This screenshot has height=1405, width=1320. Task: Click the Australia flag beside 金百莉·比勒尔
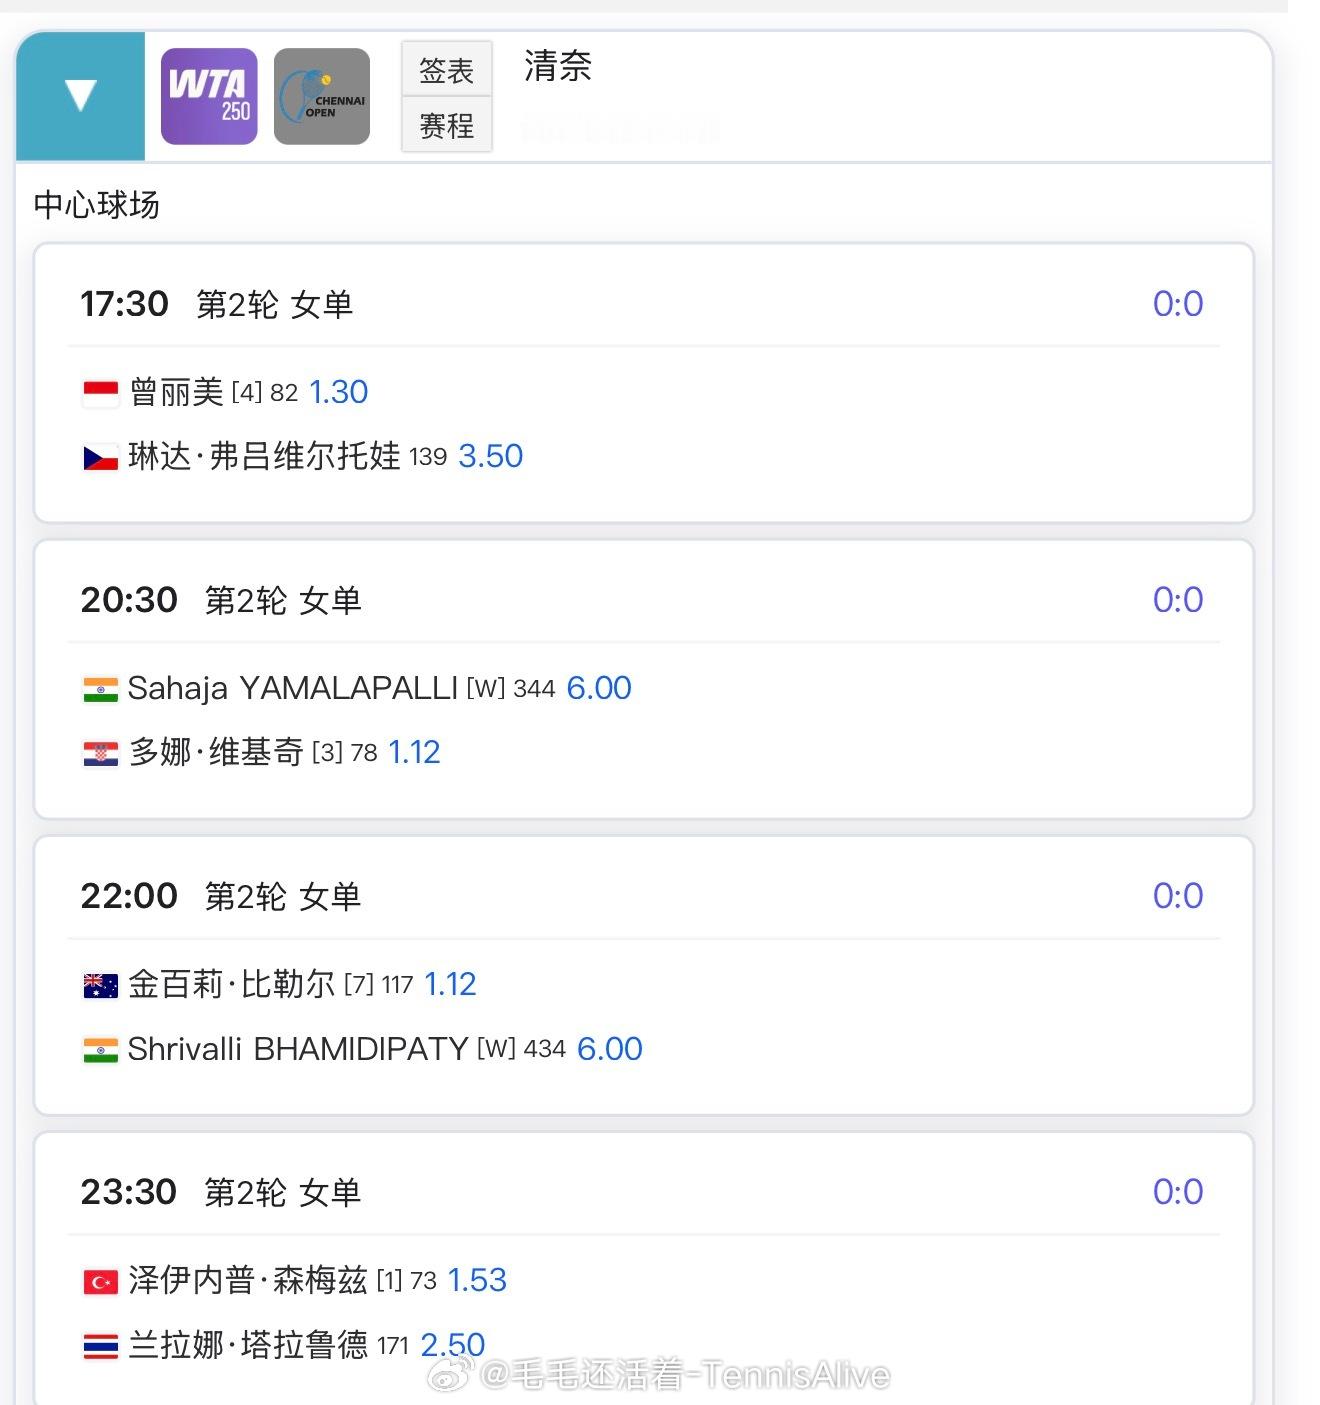(100, 985)
